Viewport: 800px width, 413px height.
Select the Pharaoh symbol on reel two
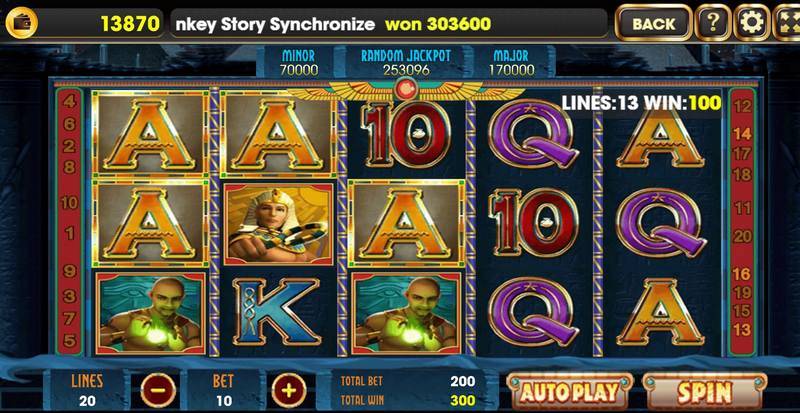279,224
